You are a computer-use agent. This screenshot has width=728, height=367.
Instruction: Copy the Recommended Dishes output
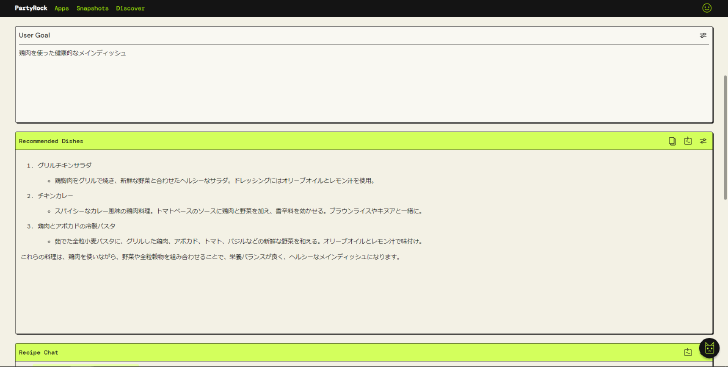[672, 141]
